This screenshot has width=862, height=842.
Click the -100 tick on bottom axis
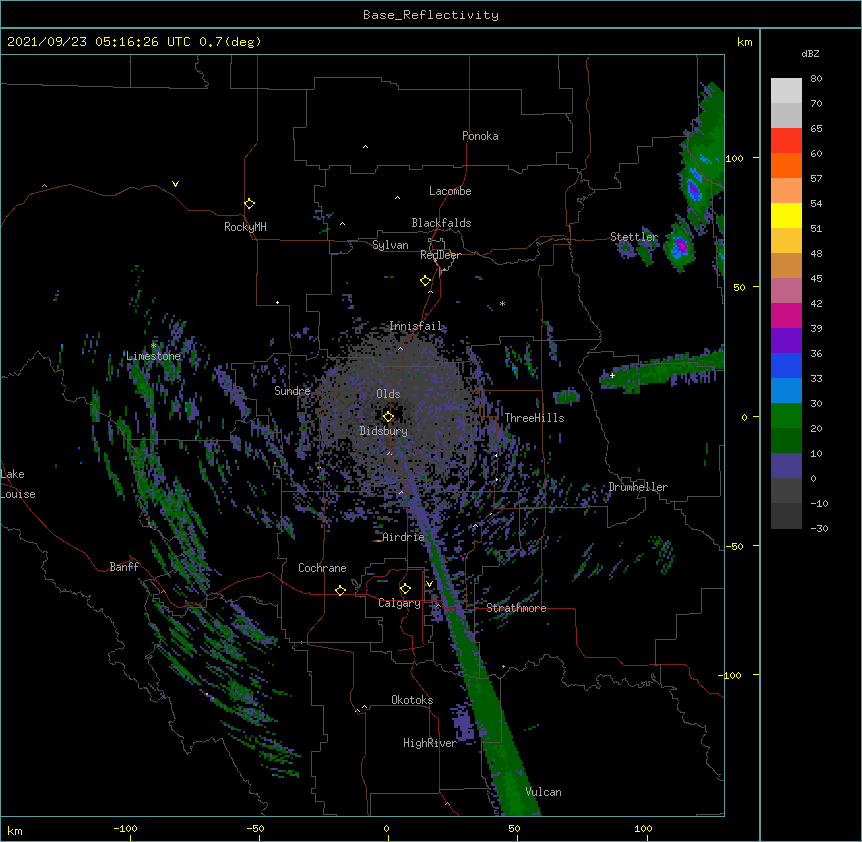point(125,828)
